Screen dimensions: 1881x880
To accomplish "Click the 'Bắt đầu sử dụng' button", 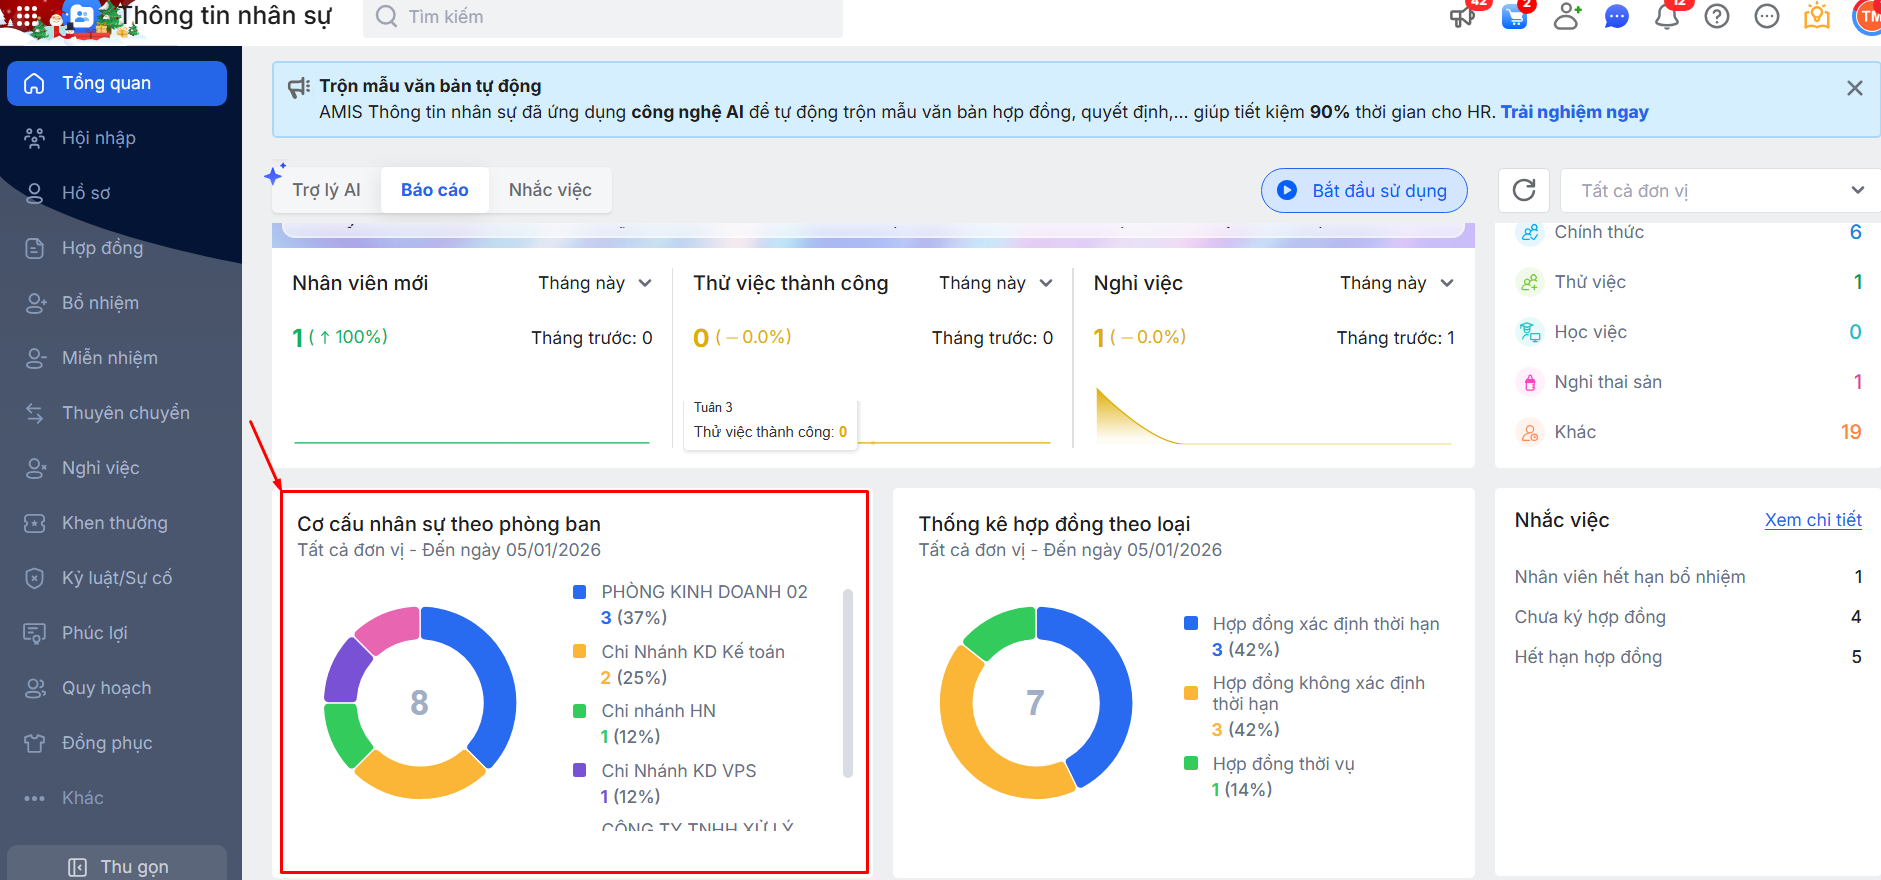I will point(1364,190).
